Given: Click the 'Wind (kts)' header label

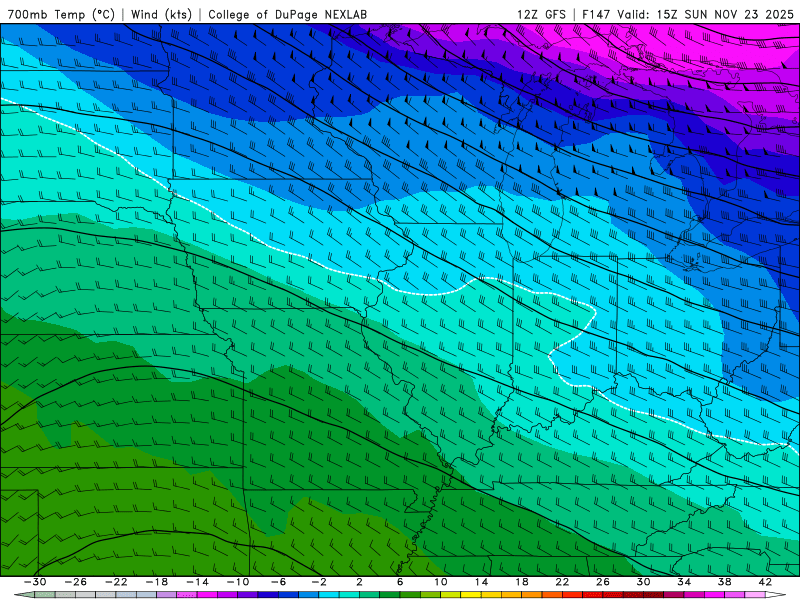Looking at the screenshot, I should (161, 14).
